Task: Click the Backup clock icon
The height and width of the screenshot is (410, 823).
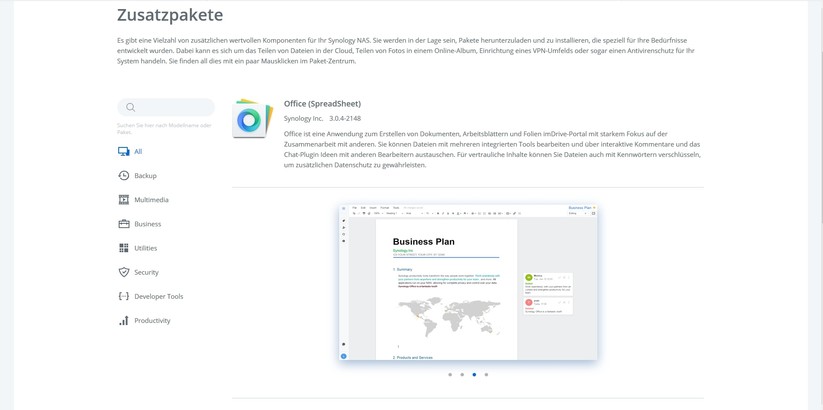Action: pos(123,176)
